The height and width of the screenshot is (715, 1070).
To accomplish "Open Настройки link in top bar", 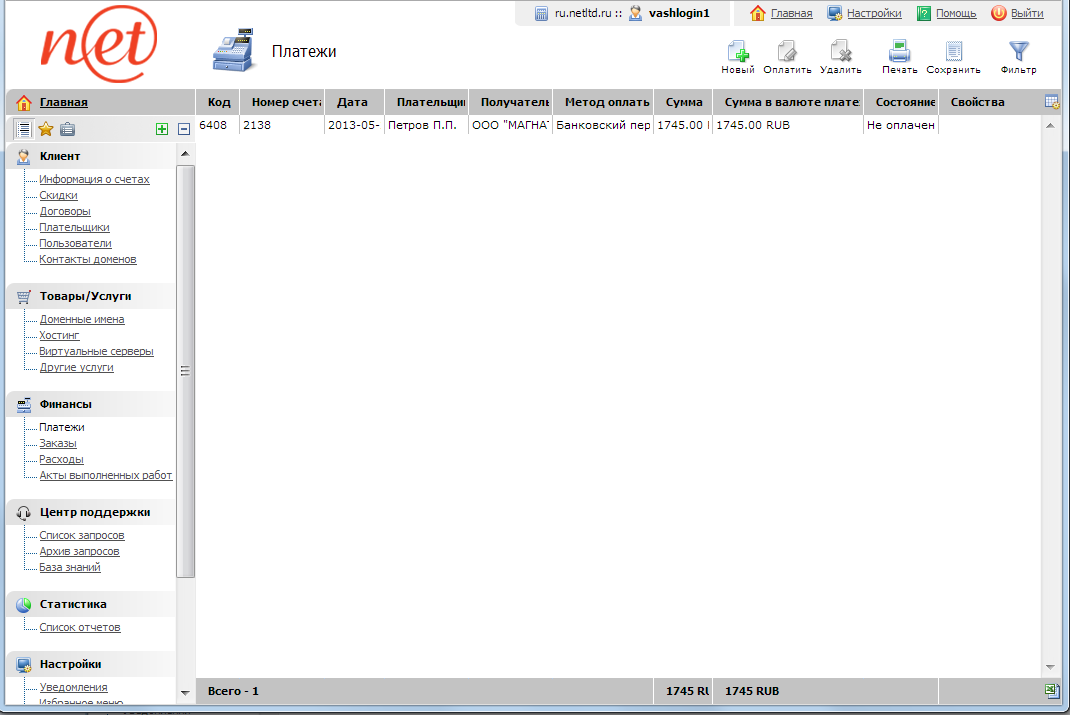I will tap(873, 13).
